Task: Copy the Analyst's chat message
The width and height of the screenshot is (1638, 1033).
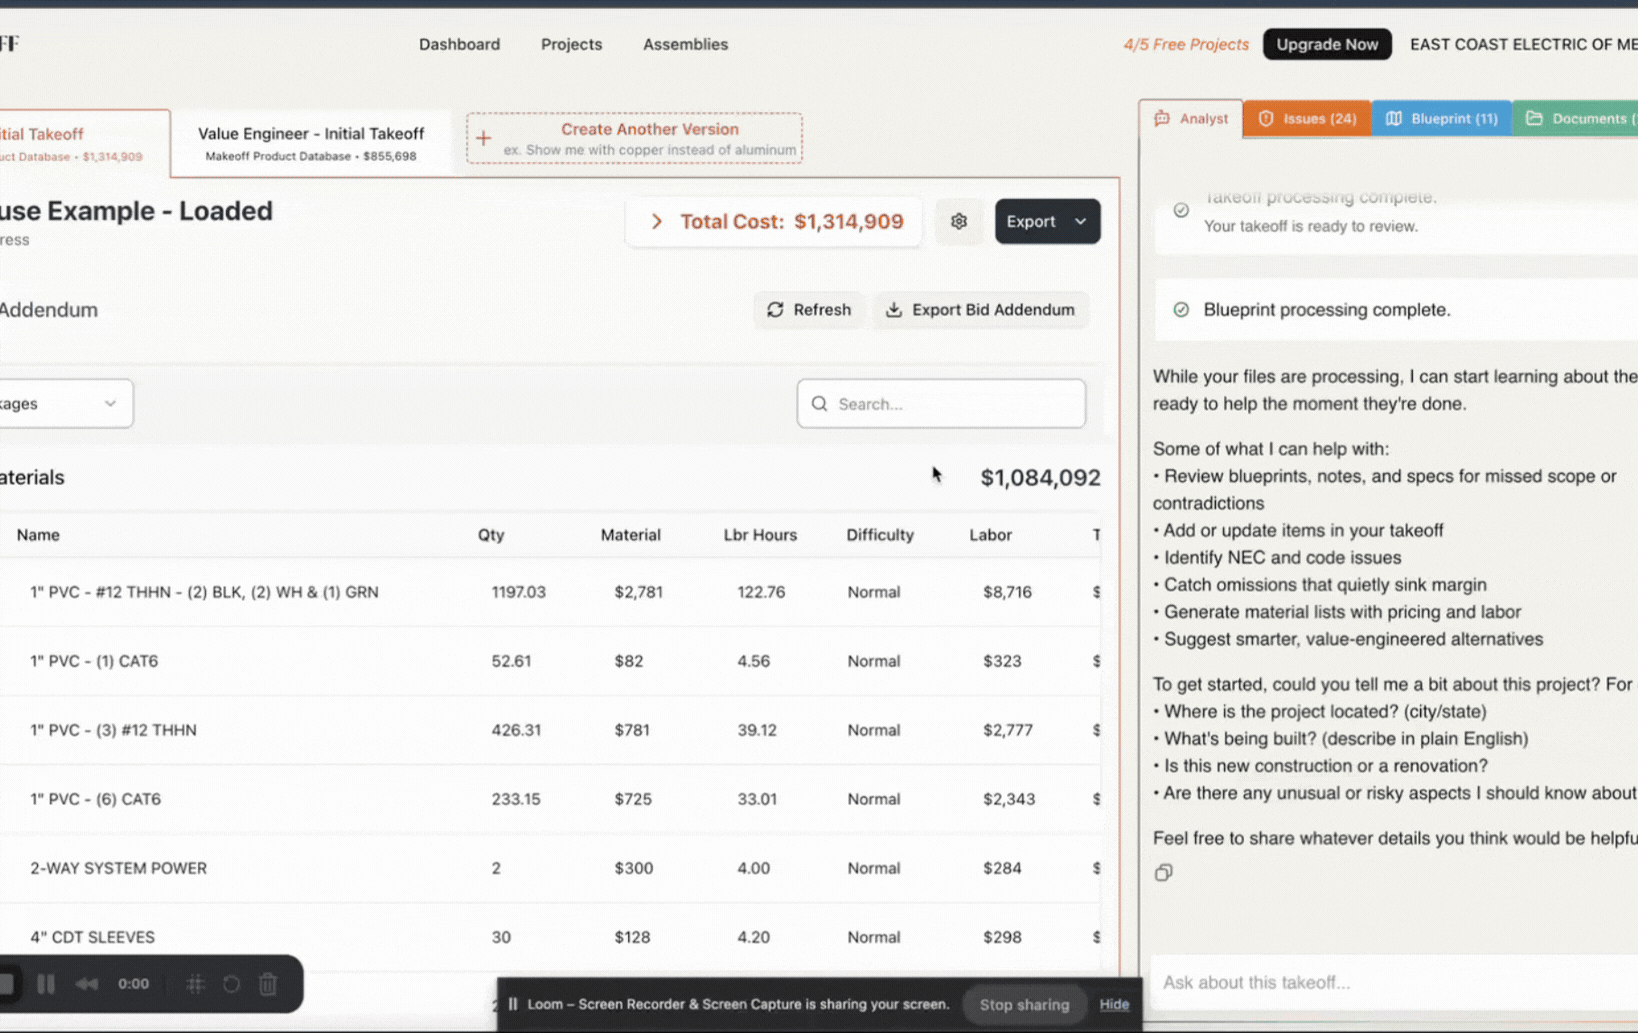Action: 1163,872
